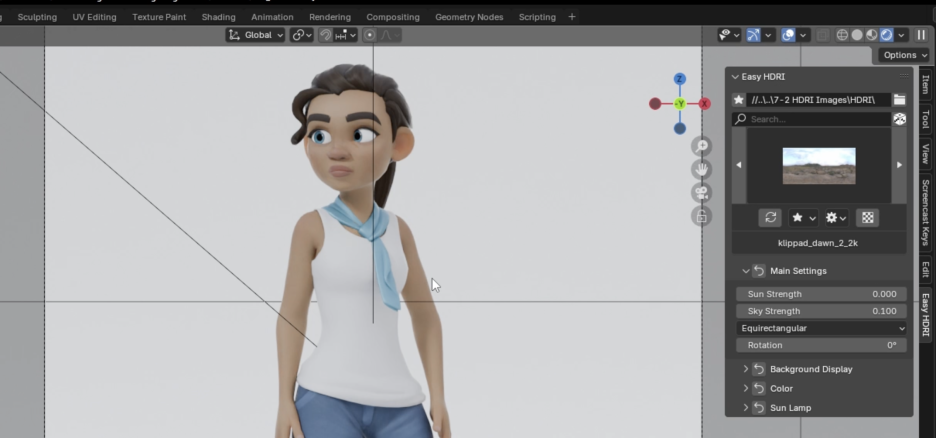Click the zoom view magnifier icon

pos(701,146)
